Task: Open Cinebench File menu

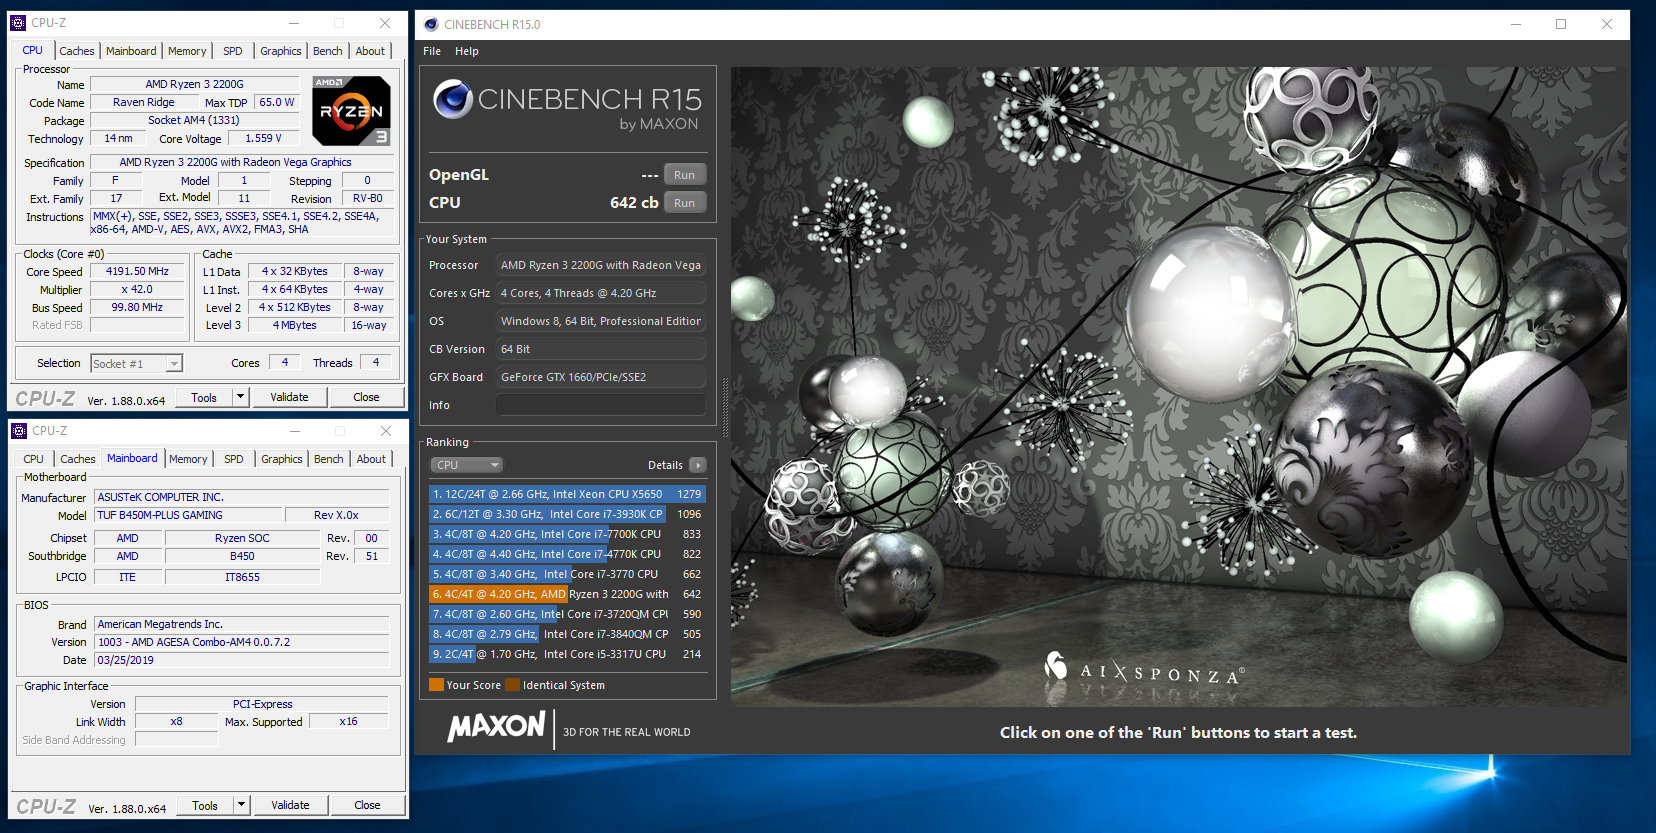Action: tap(432, 51)
